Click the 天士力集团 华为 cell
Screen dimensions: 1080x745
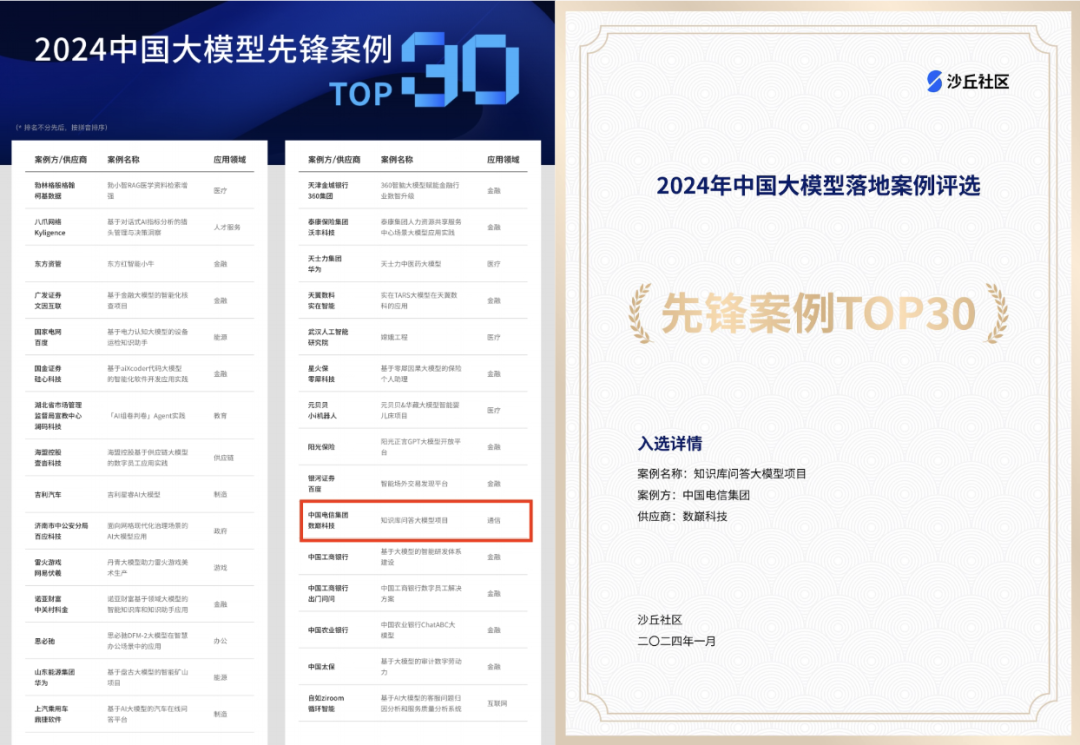(x=324, y=264)
